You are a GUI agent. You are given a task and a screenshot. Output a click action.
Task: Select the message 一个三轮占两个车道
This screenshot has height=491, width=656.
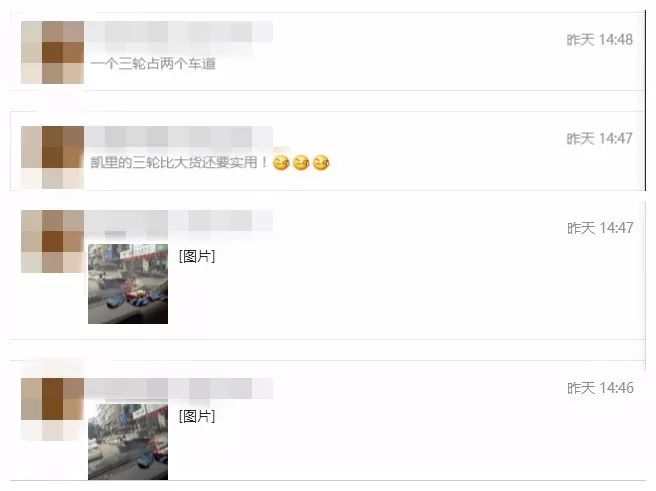[x=153, y=64]
